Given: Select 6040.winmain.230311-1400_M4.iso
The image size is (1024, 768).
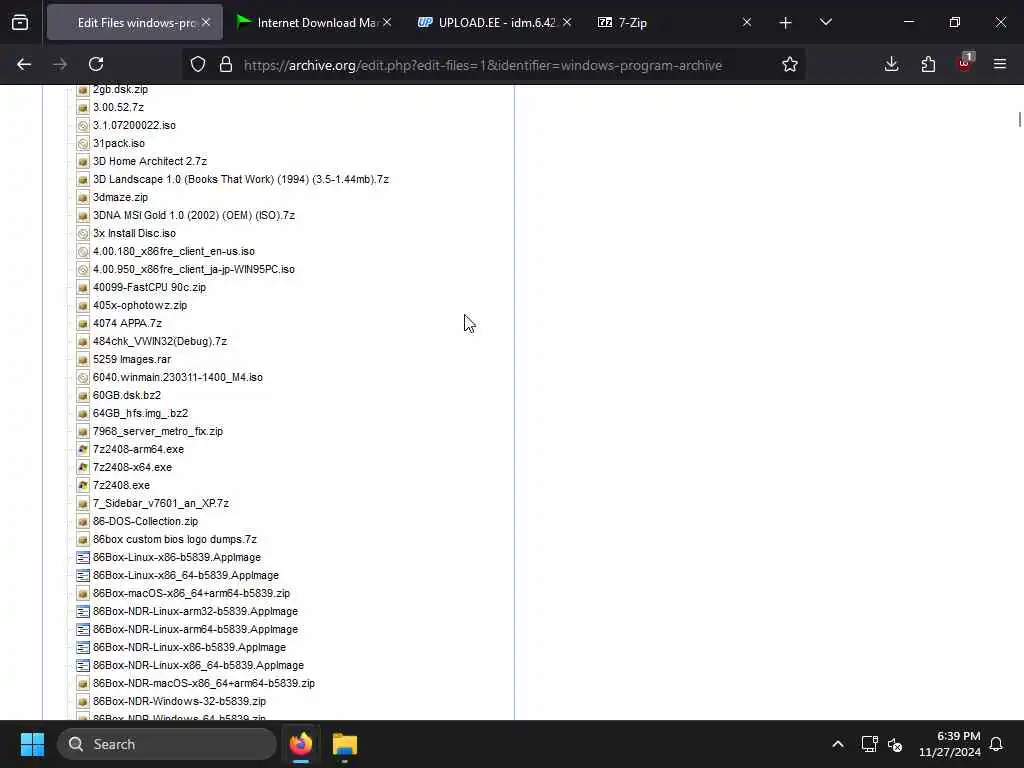Looking at the screenshot, I should point(178,377).
